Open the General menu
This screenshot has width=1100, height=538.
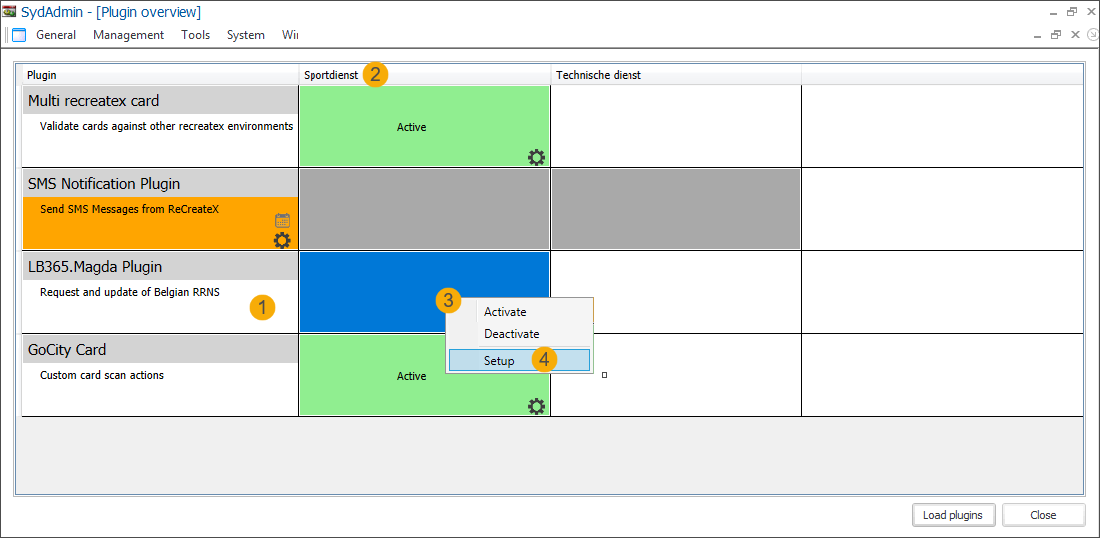point(56,35)
